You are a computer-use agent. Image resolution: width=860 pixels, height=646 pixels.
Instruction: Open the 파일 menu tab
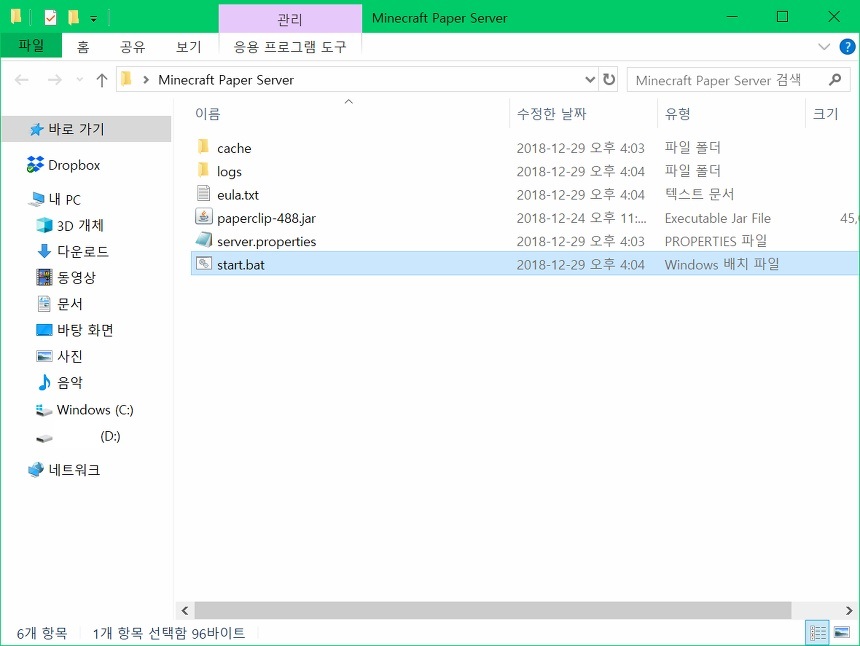[31, 45]
